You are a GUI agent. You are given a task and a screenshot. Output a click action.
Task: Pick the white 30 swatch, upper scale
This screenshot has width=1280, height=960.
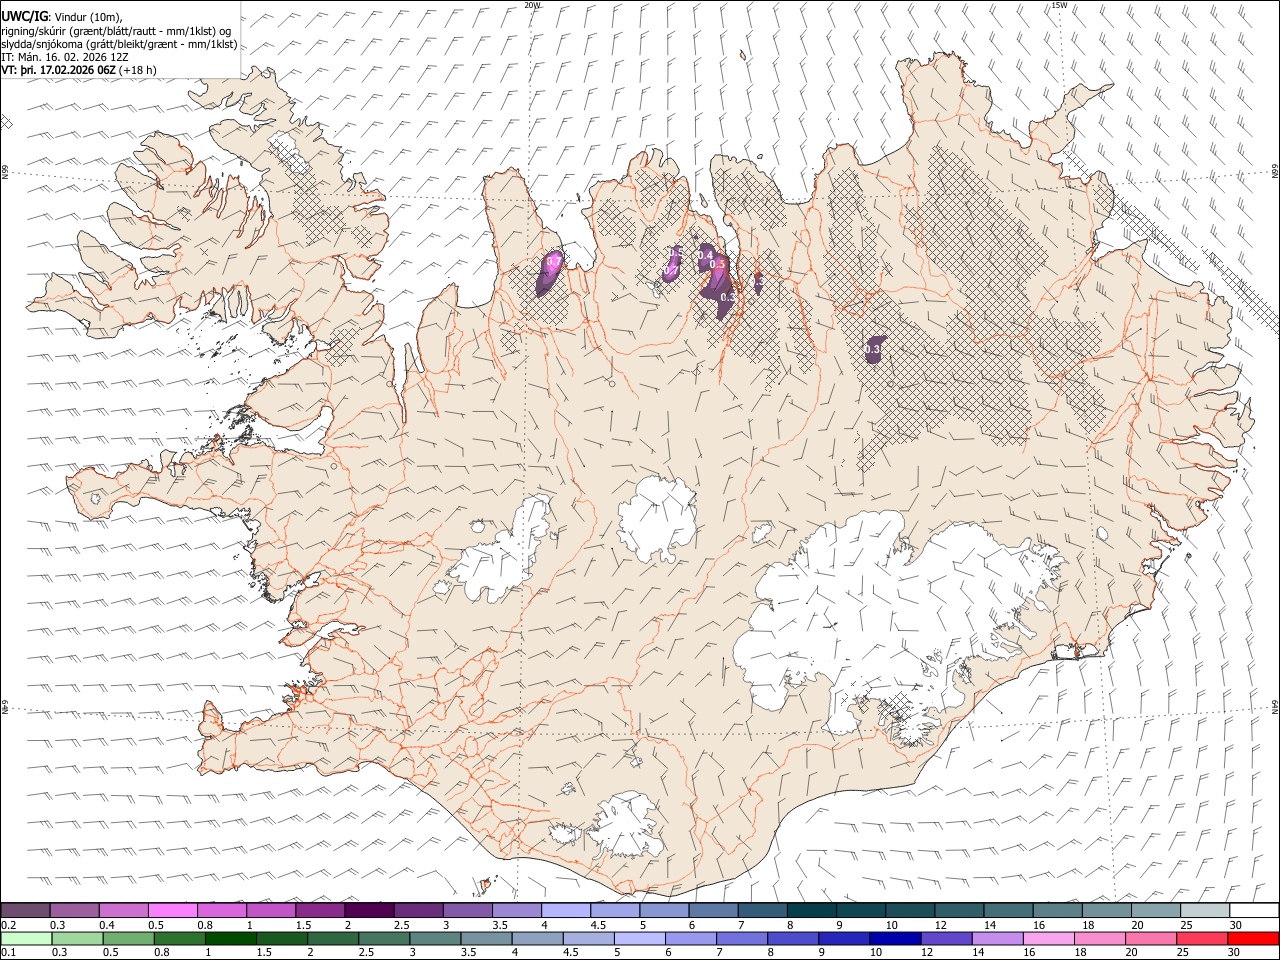click(x=1254, y=910)
